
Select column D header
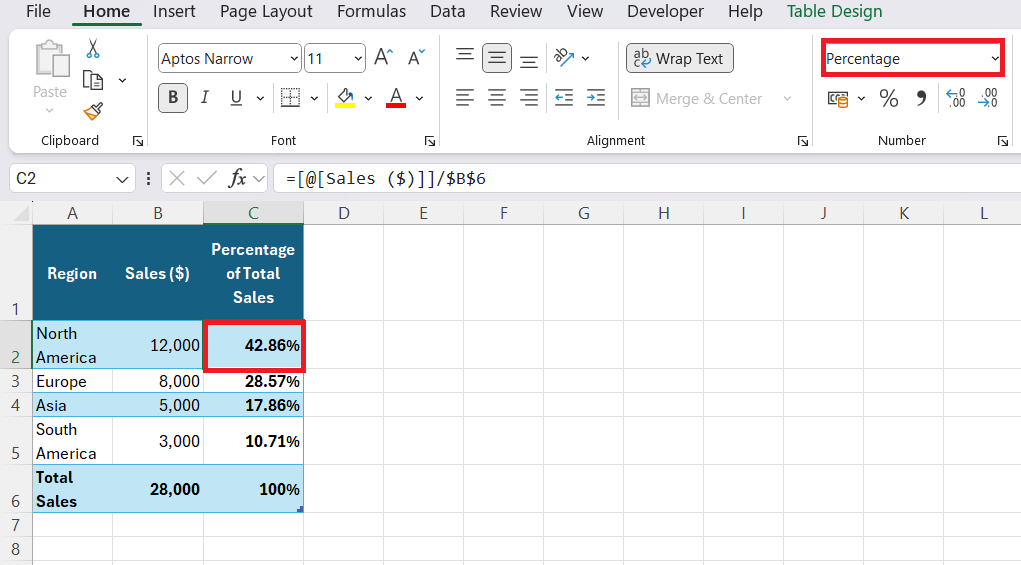coord(344,213)
